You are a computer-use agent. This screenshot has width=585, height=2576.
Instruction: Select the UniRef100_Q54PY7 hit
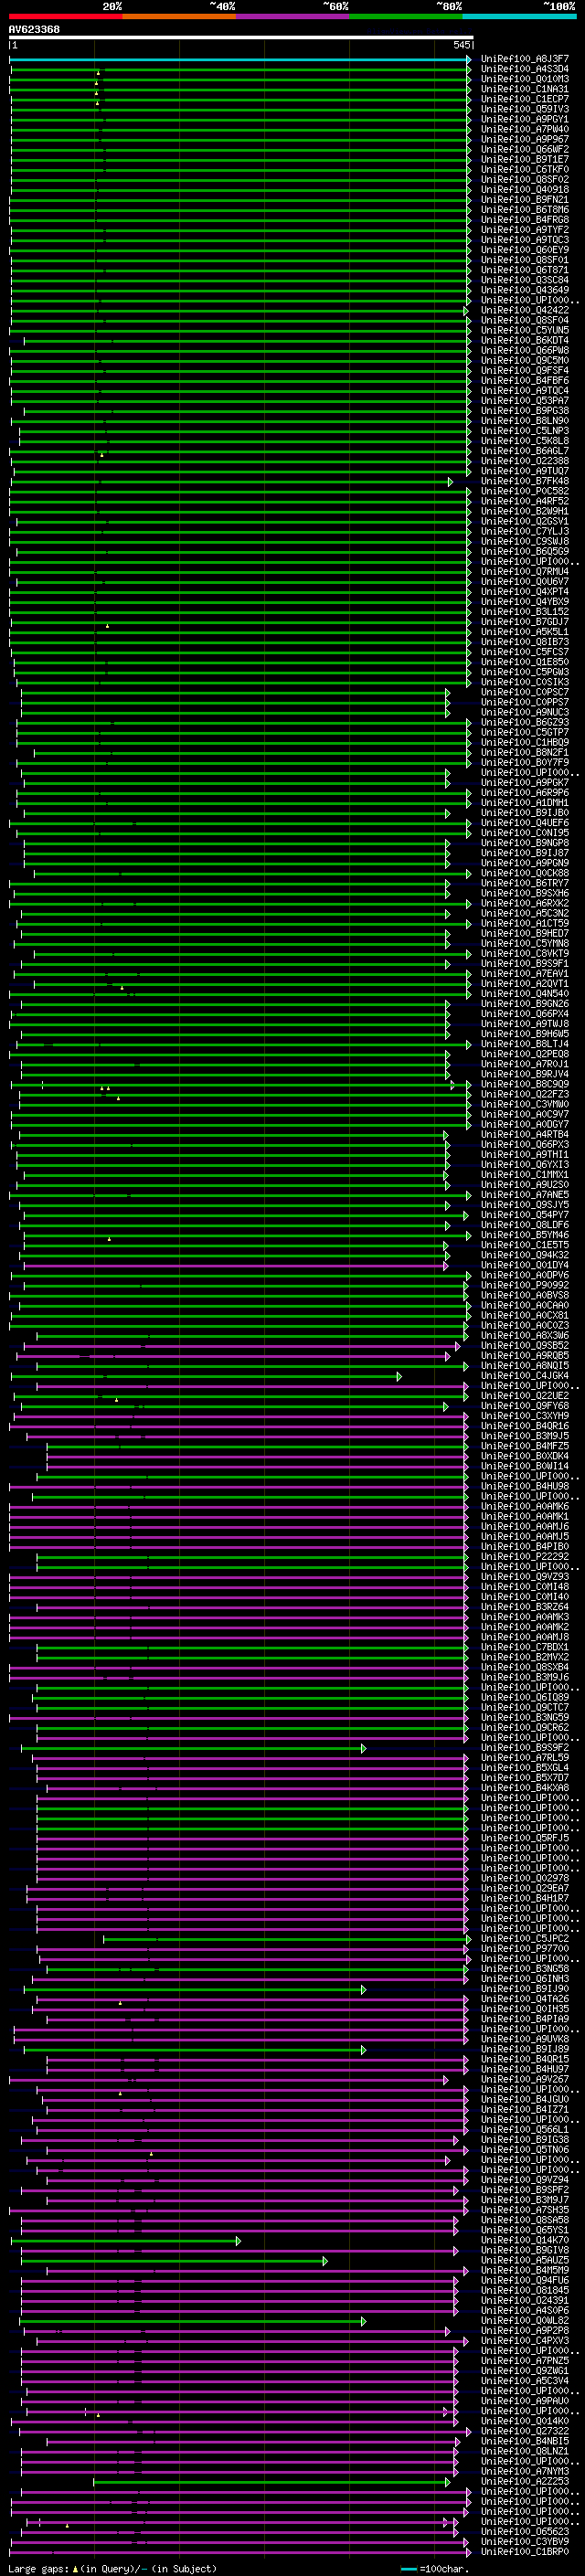[524, 1215]
